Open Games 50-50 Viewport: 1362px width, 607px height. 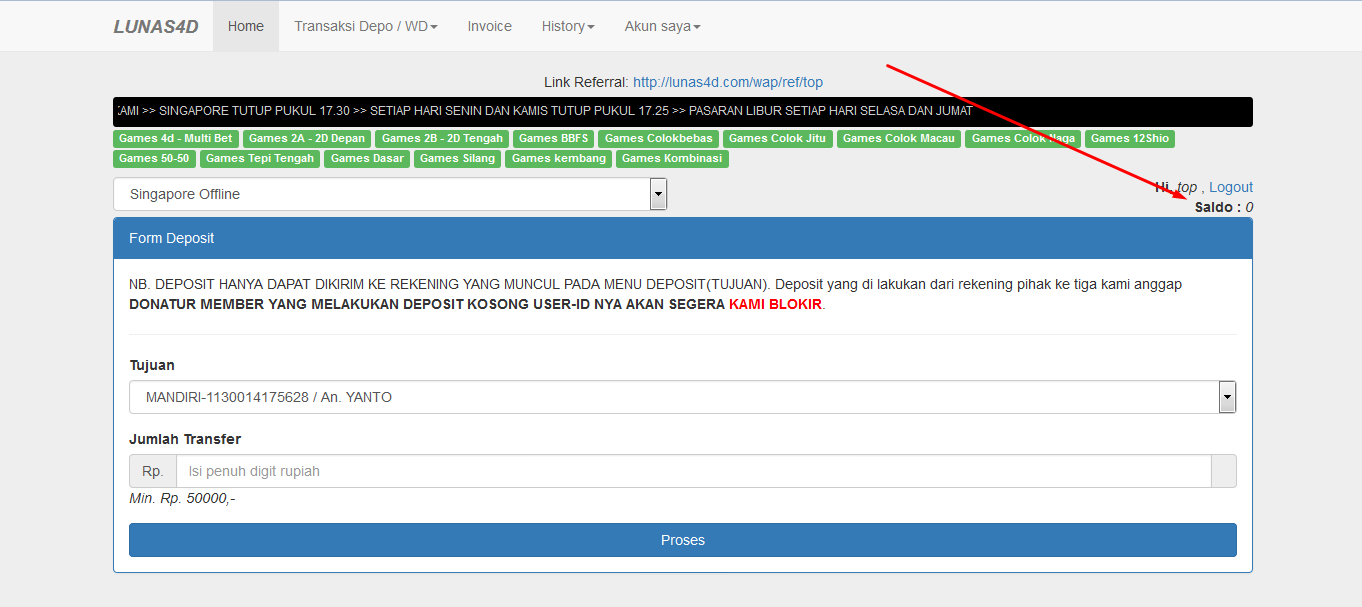click(x=154, y=159)
